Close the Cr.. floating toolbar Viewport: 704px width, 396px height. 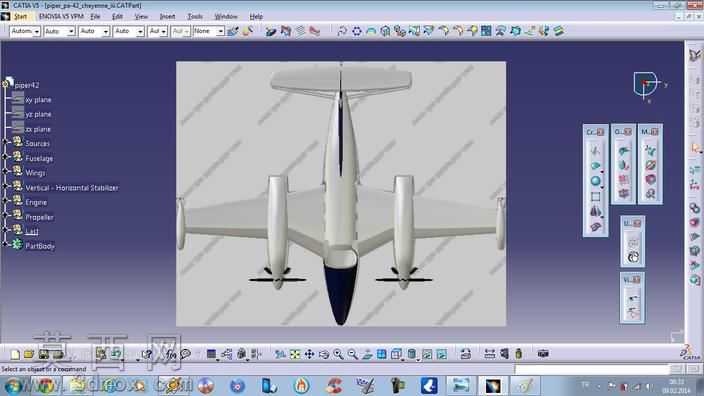click(x=601, y=132)
